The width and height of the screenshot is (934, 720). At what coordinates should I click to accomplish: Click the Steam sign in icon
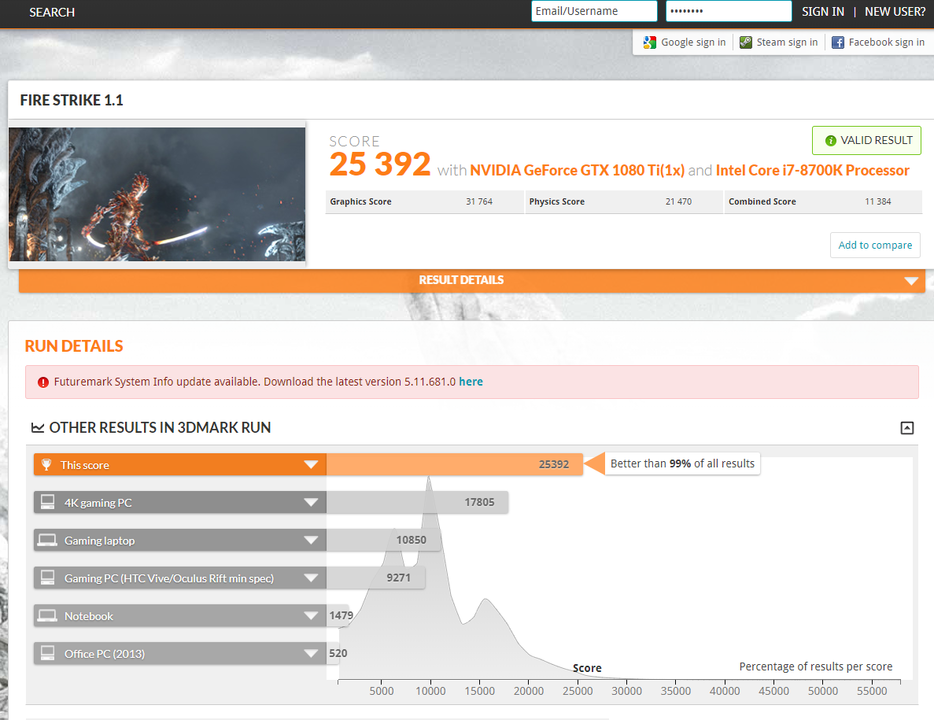pos(745,42)
